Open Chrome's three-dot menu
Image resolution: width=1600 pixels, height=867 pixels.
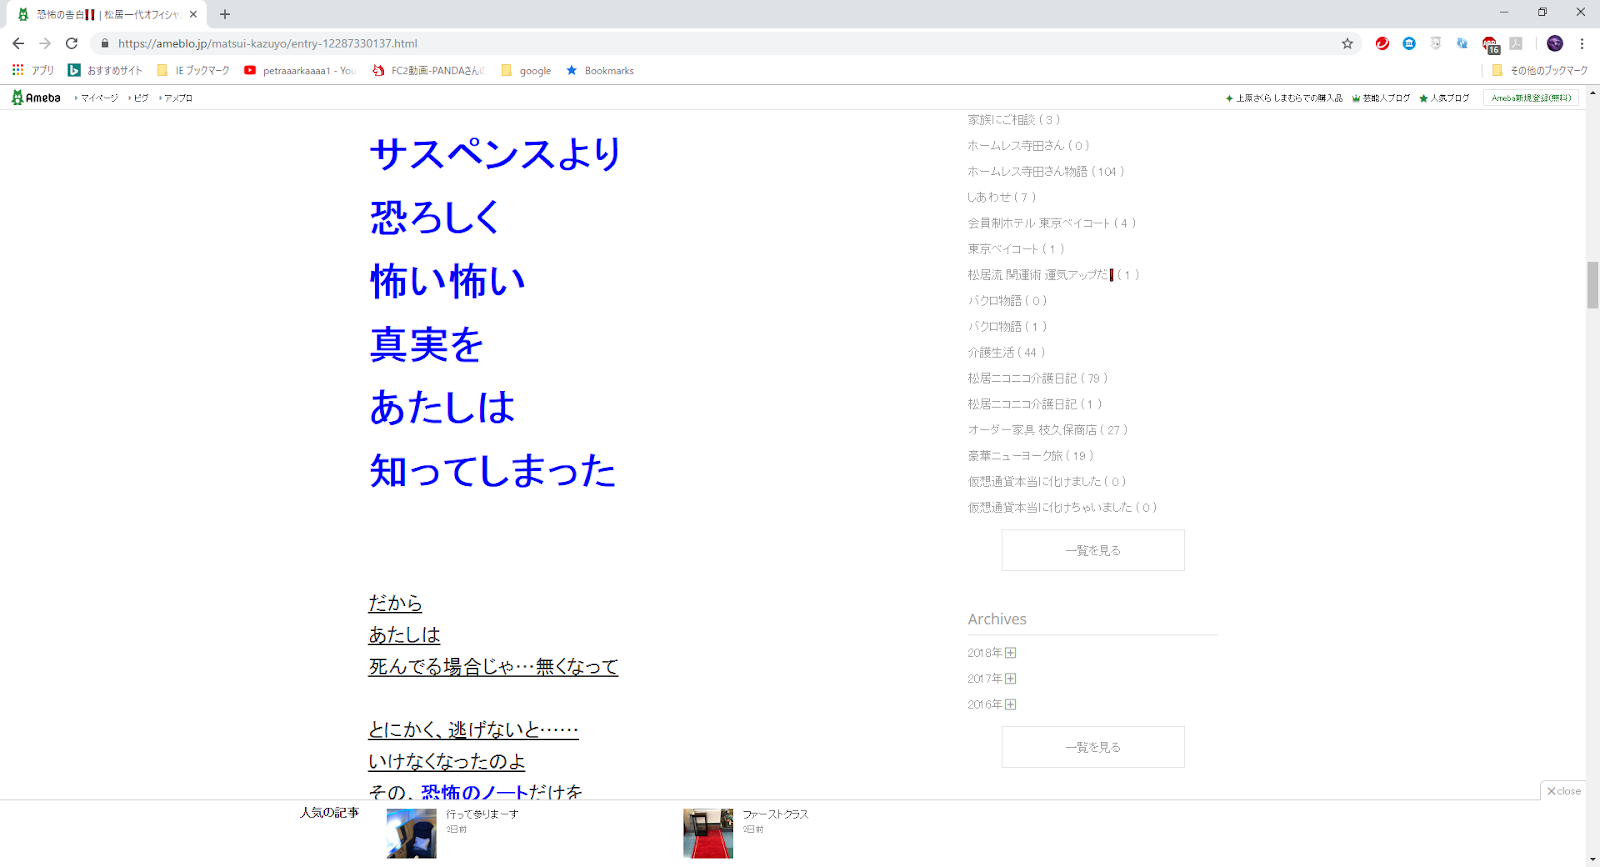[1582, 43]
